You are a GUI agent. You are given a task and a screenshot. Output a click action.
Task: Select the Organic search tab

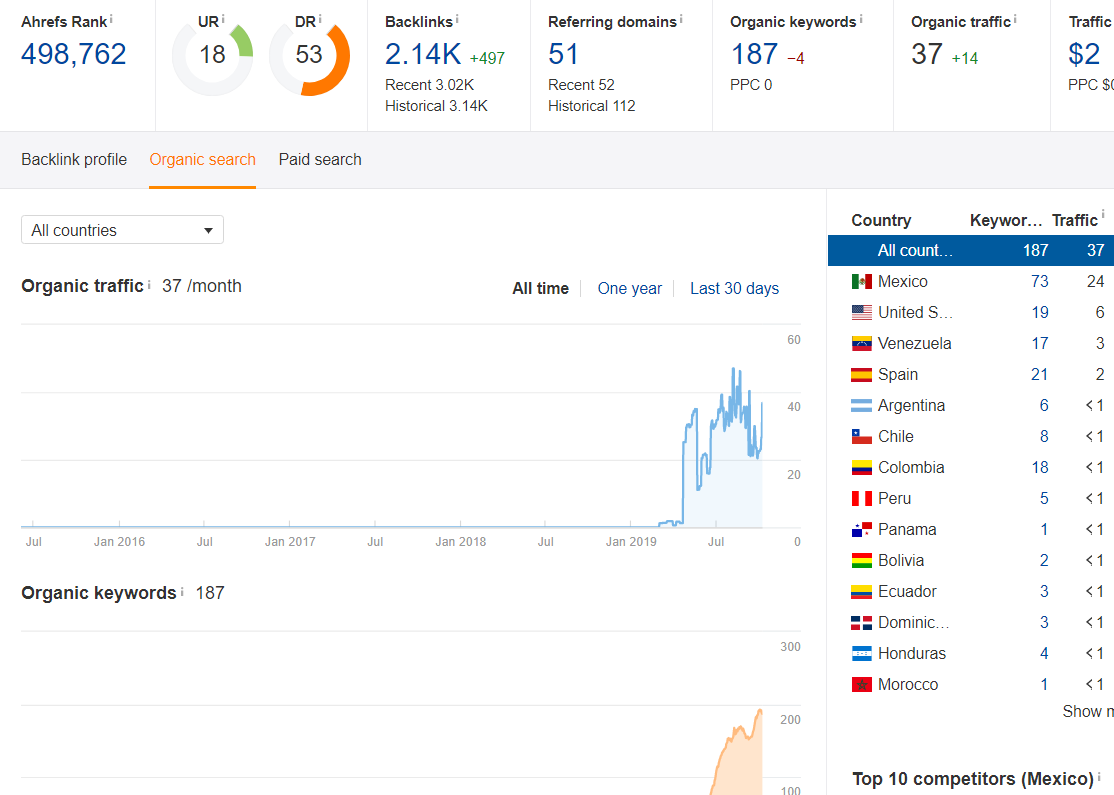[x=202, y=159]
